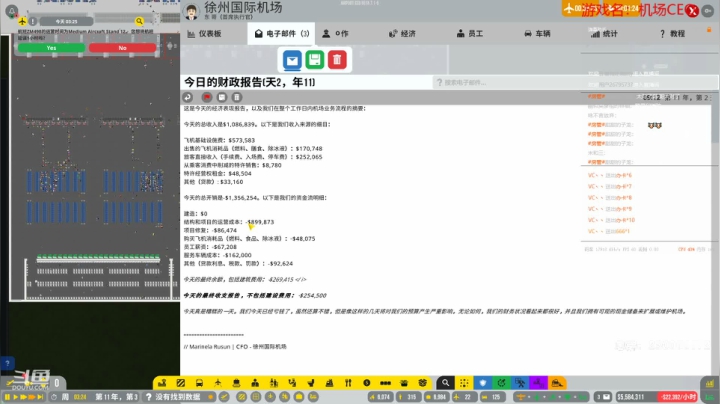The height and width of the screenshot is (404, 720).
Task: Click the reply arrow icon above email
Action: point(187,97)
